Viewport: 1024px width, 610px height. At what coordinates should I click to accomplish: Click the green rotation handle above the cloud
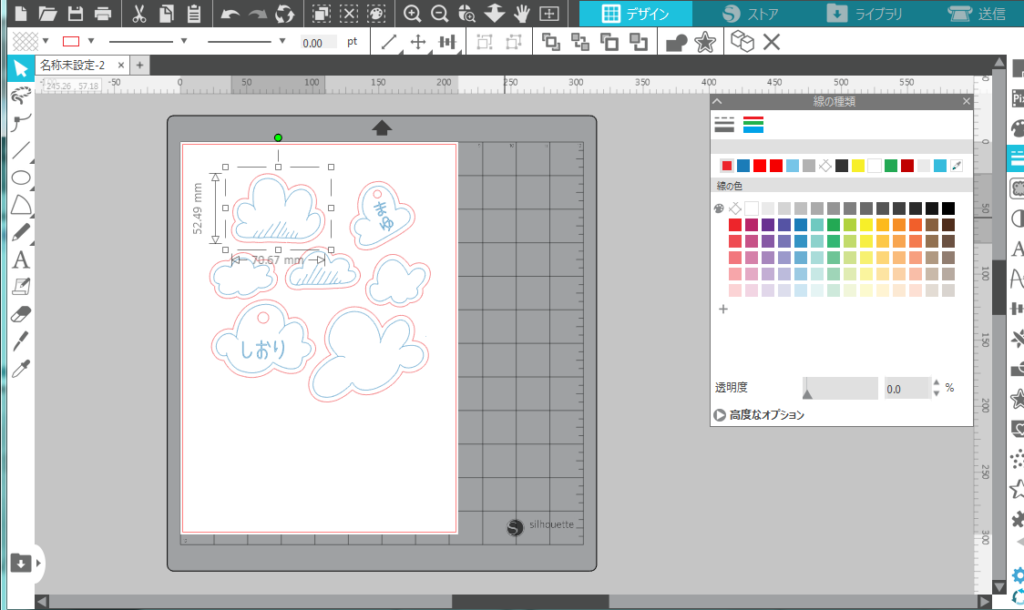point(278,138)
